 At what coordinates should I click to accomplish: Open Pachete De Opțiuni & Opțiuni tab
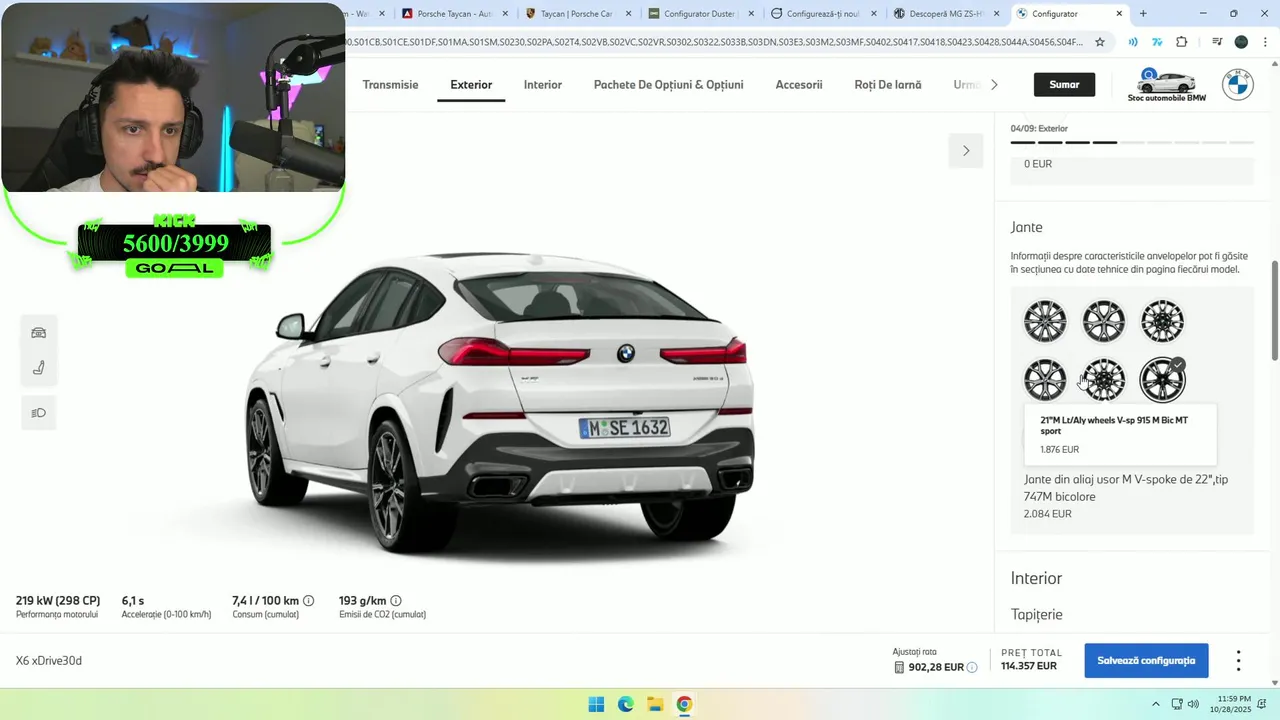(668, 85)
